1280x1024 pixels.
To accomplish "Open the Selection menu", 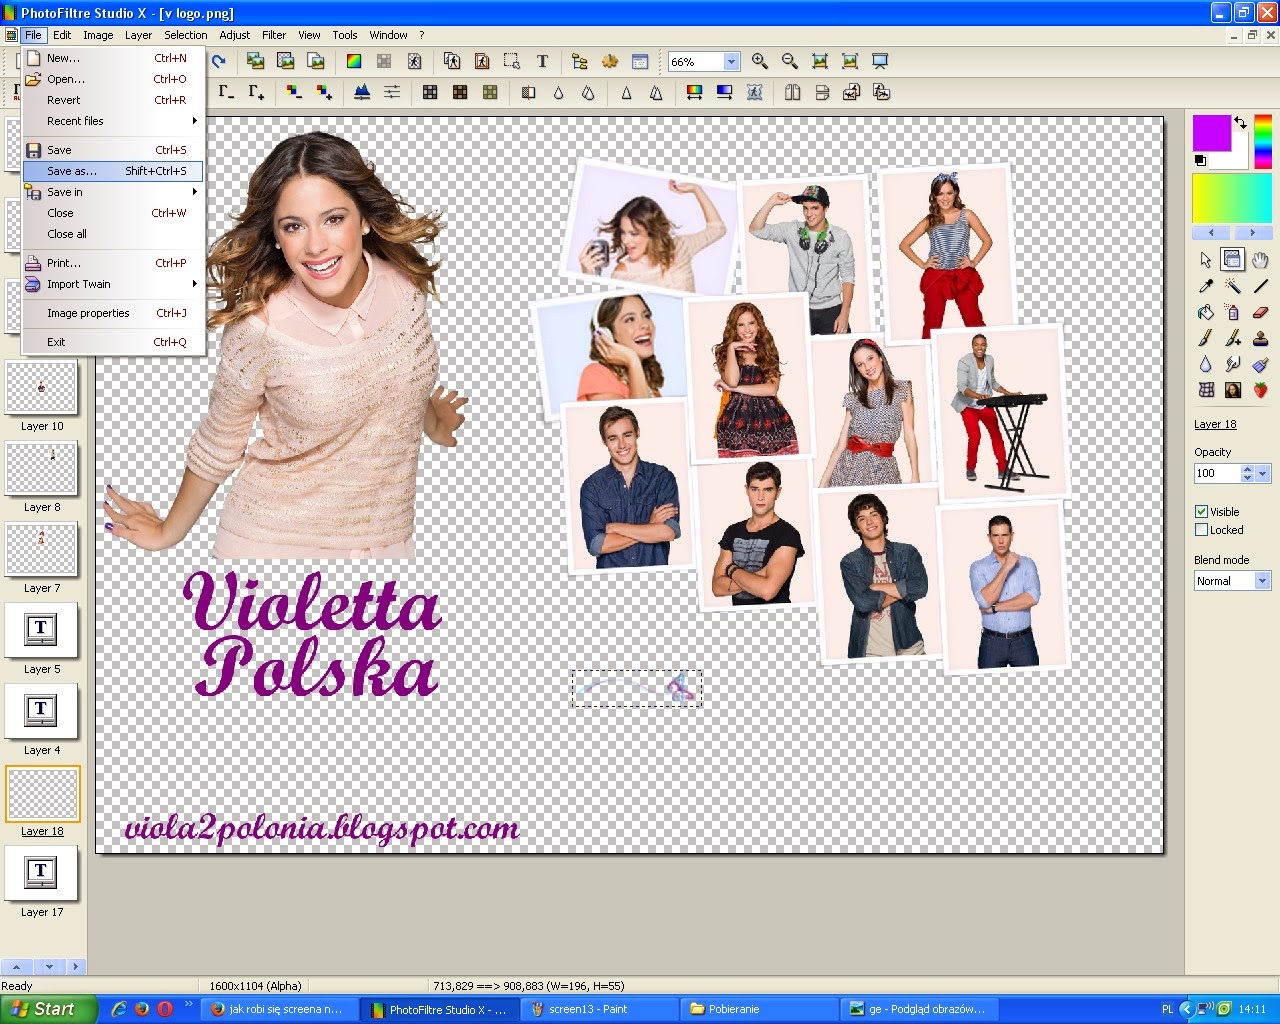I will point(186,35).
